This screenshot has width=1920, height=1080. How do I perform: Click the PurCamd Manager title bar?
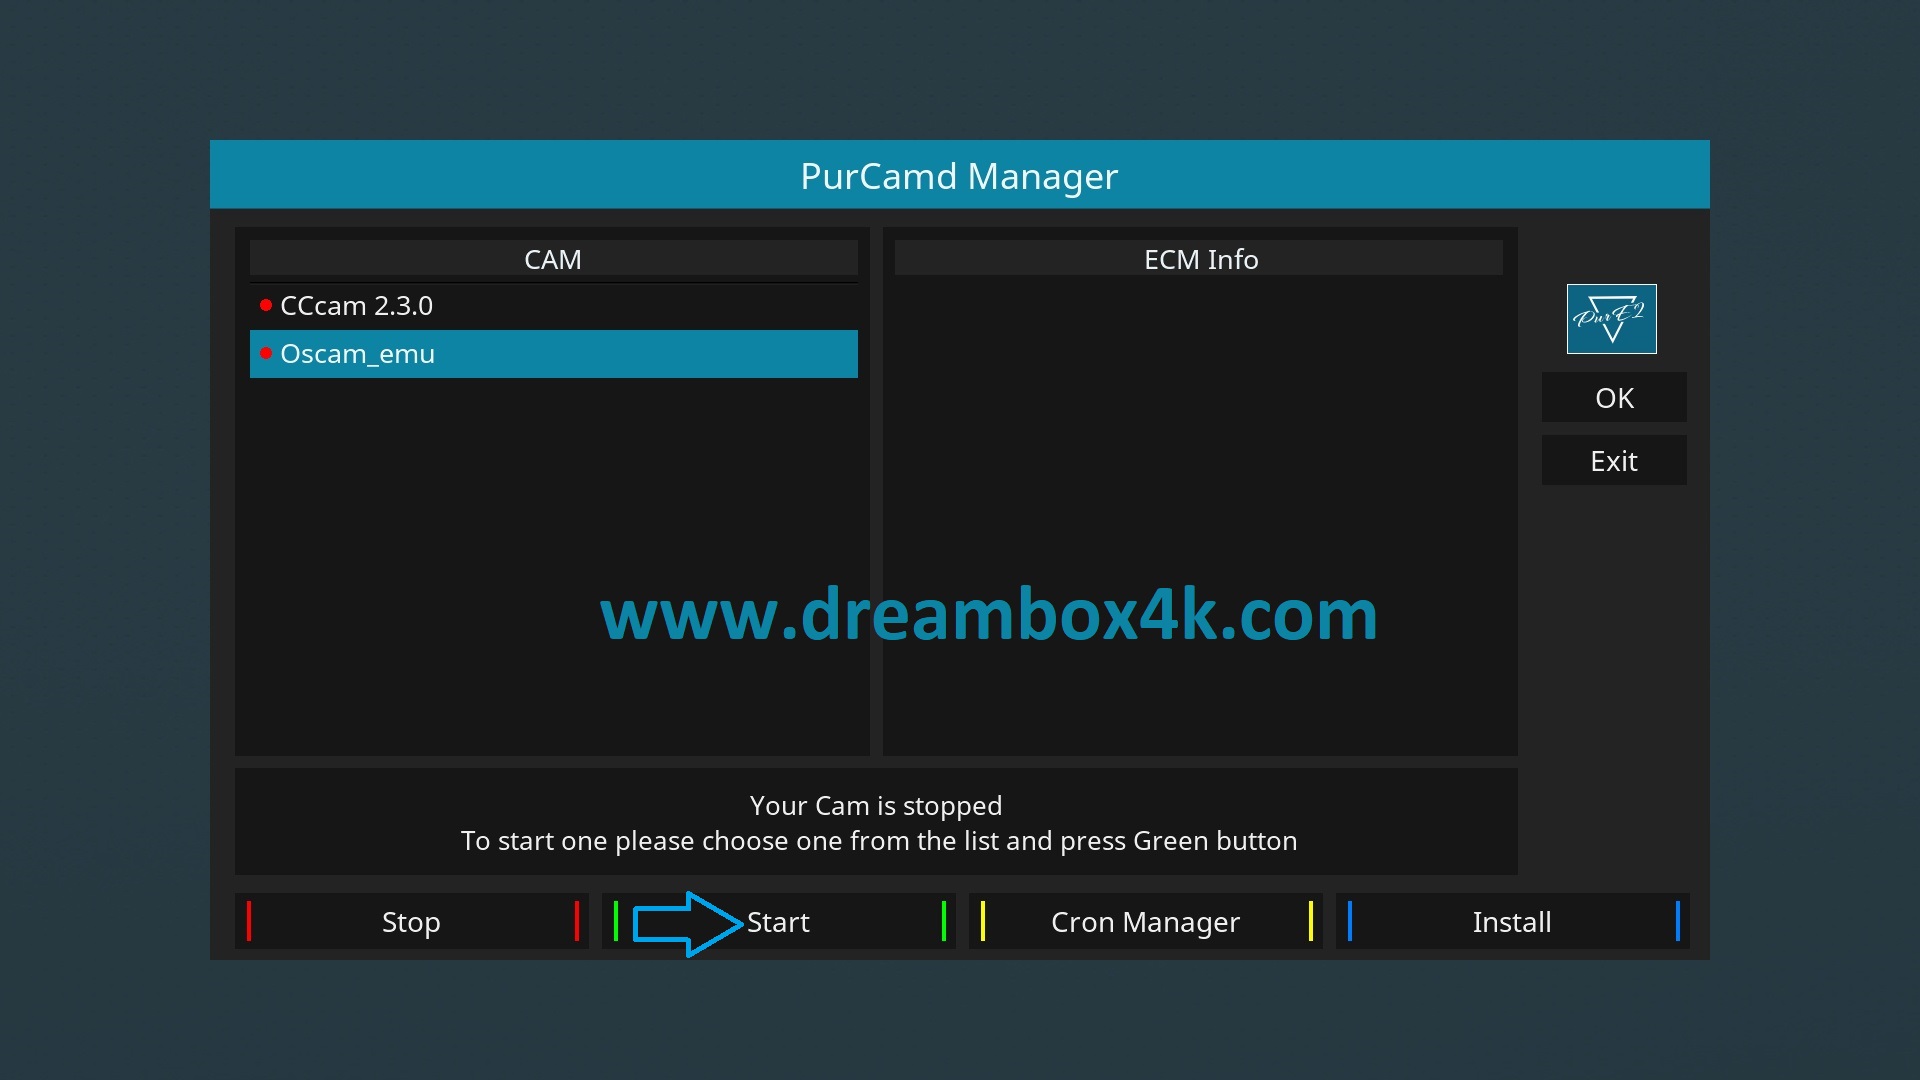pyautogui.click(x=960, y=175)
